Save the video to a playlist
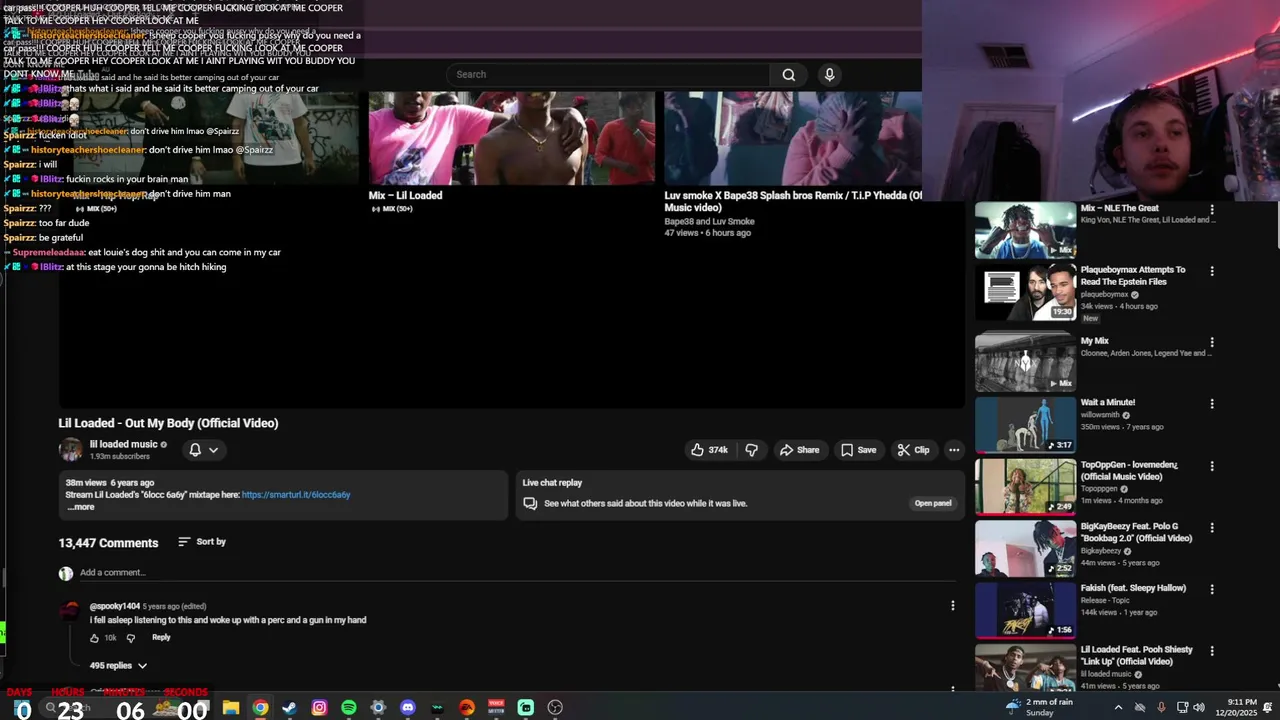 pos(858,450)
